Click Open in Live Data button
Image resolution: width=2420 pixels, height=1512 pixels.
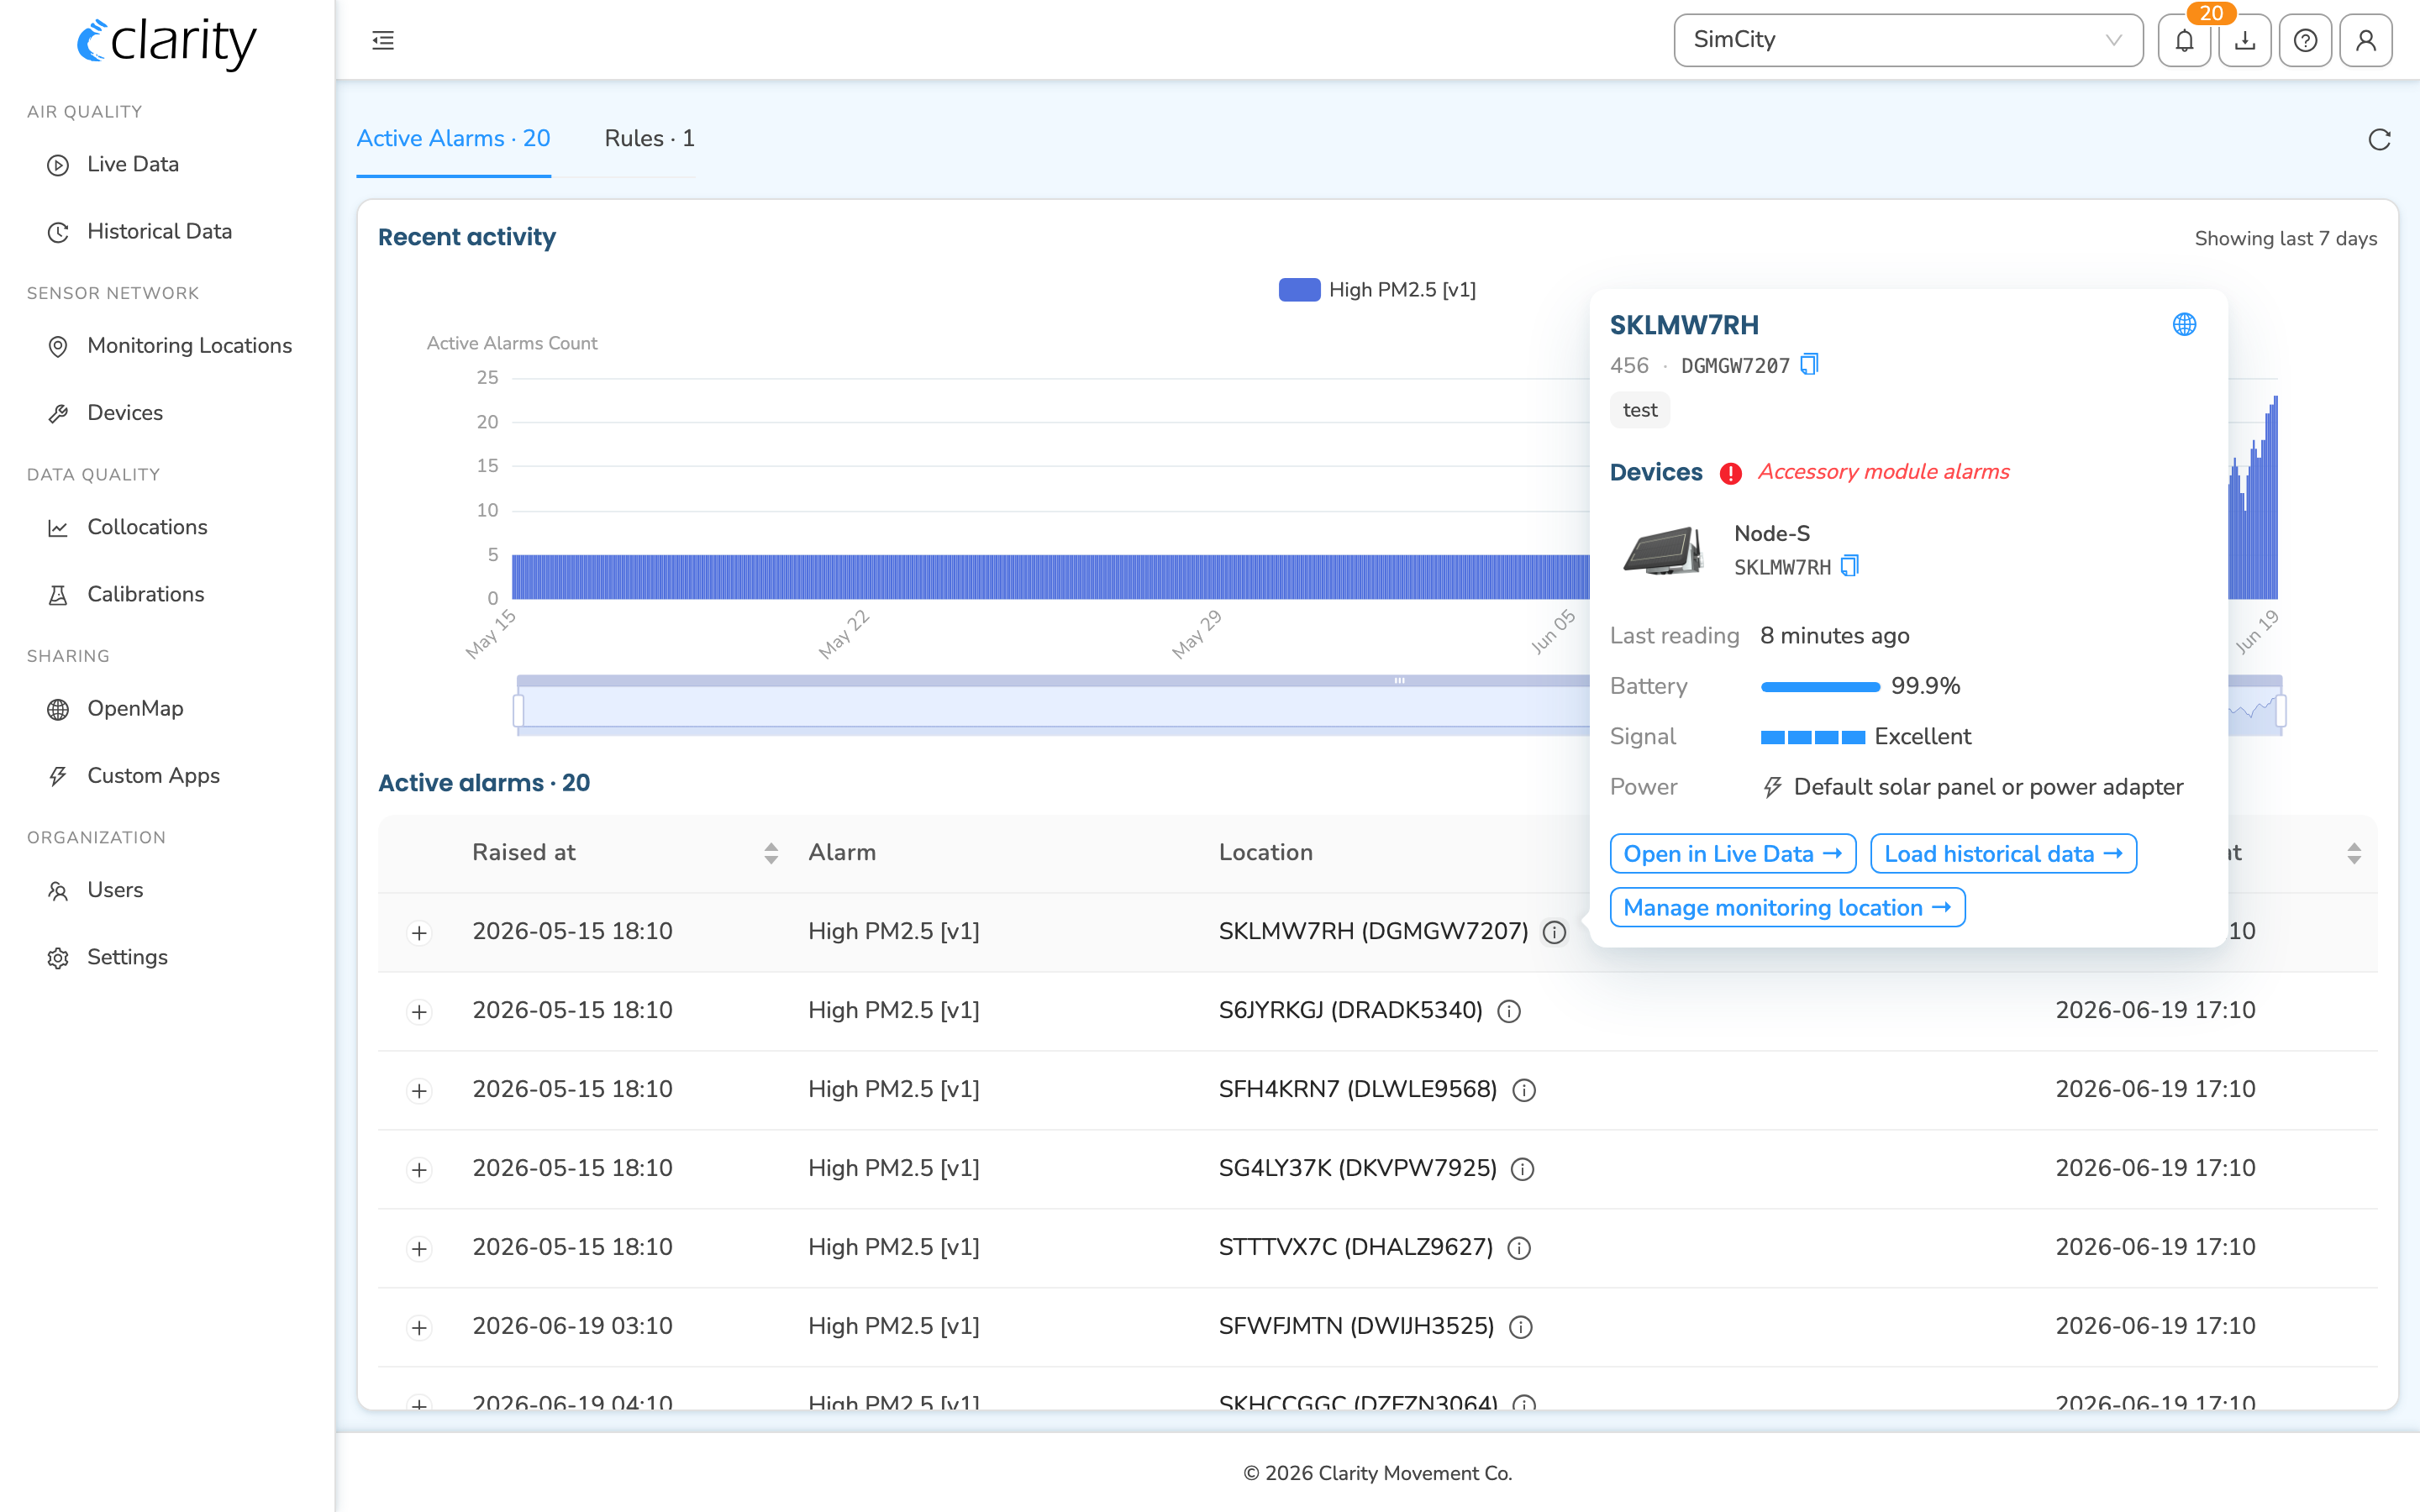(x=1733, y=854)
